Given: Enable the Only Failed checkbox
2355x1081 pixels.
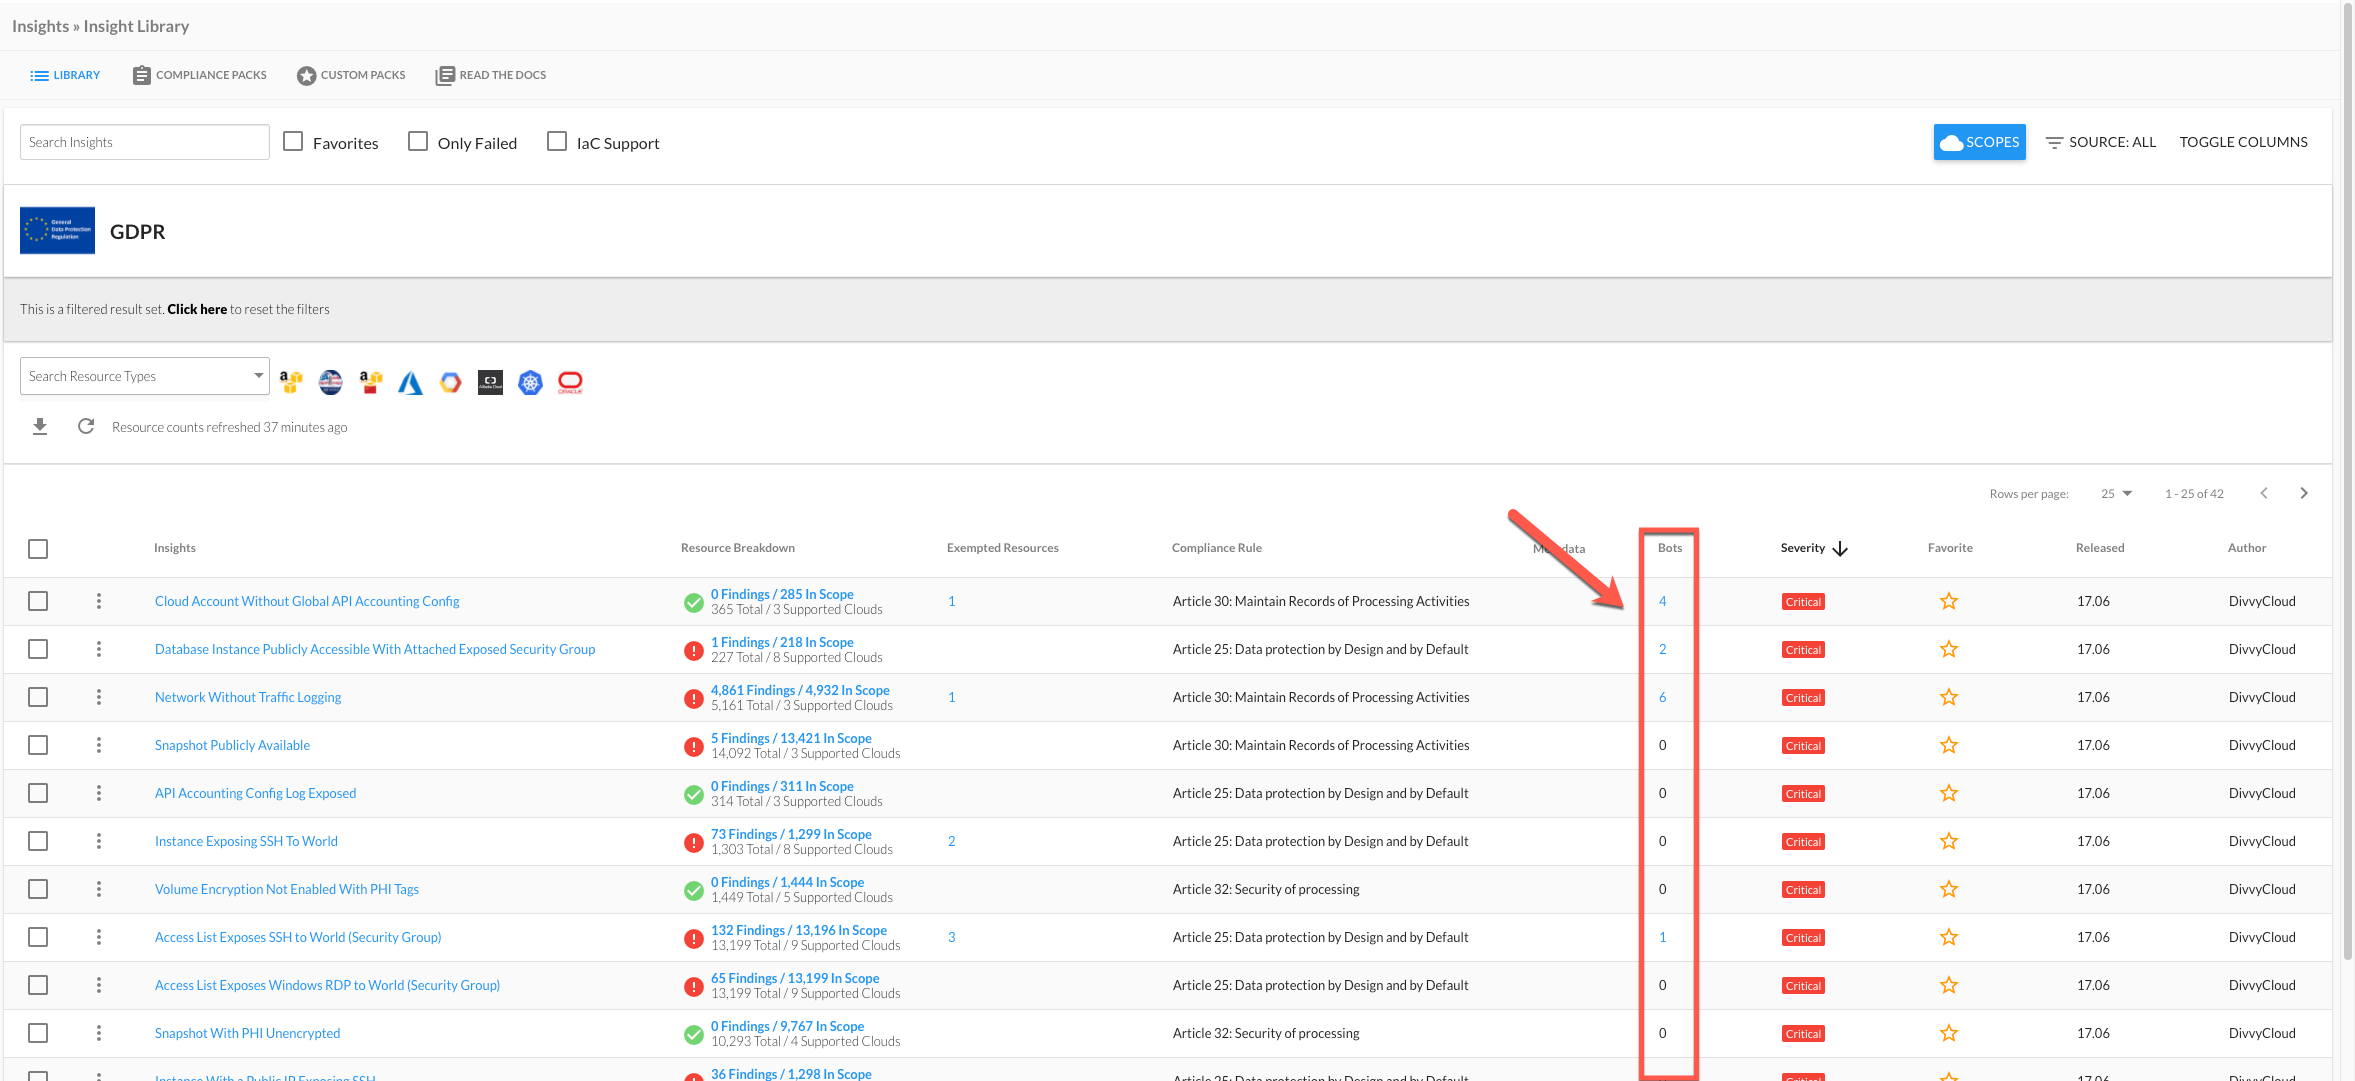Looking at the screenshot, I should coord(418,142).
